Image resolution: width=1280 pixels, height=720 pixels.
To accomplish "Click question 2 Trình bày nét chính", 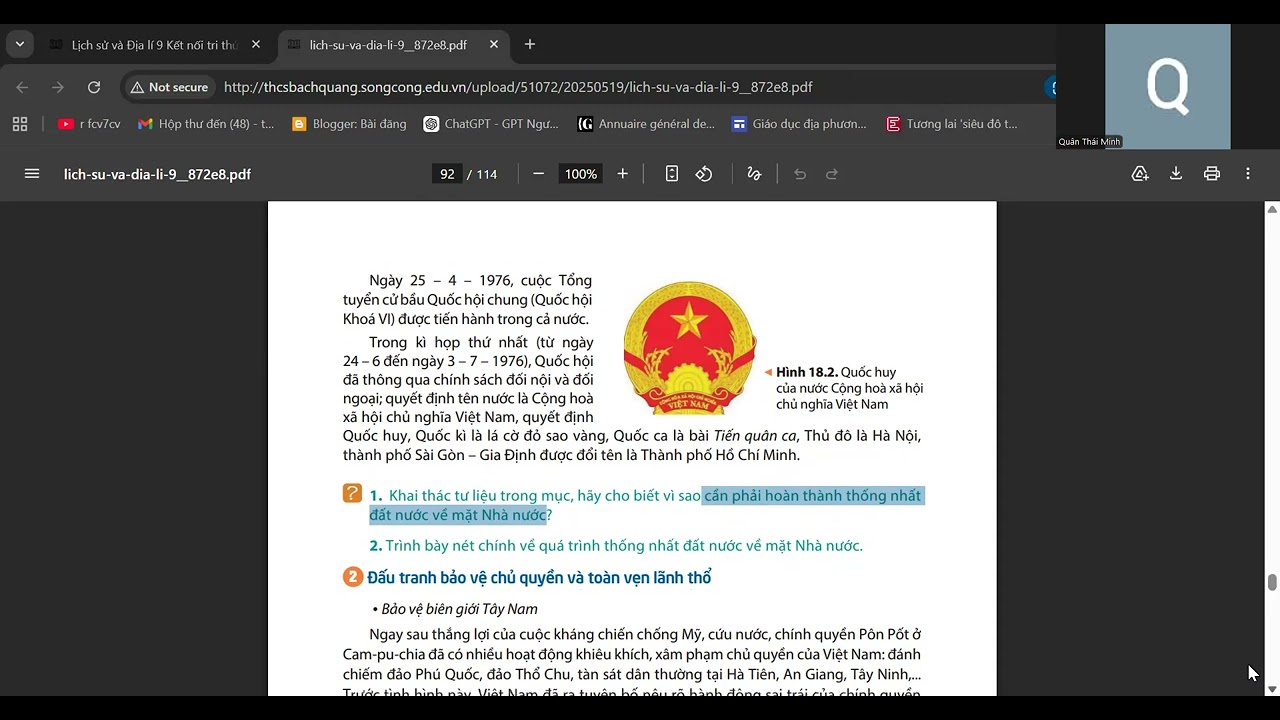I will (x=616, y=546).
